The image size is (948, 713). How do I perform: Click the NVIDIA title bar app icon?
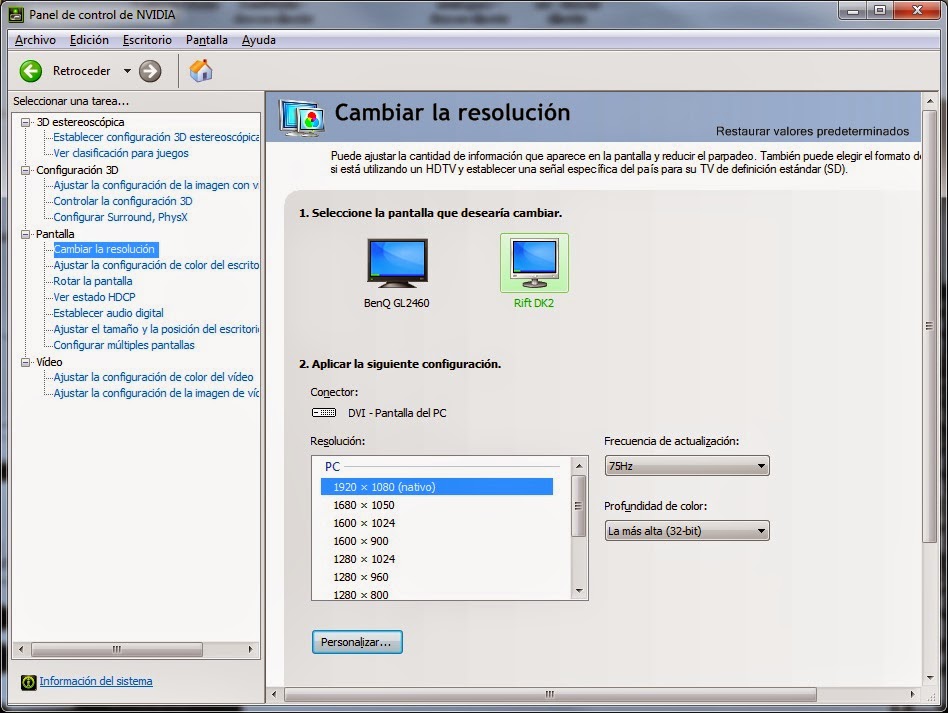click(x=16, y=14)
